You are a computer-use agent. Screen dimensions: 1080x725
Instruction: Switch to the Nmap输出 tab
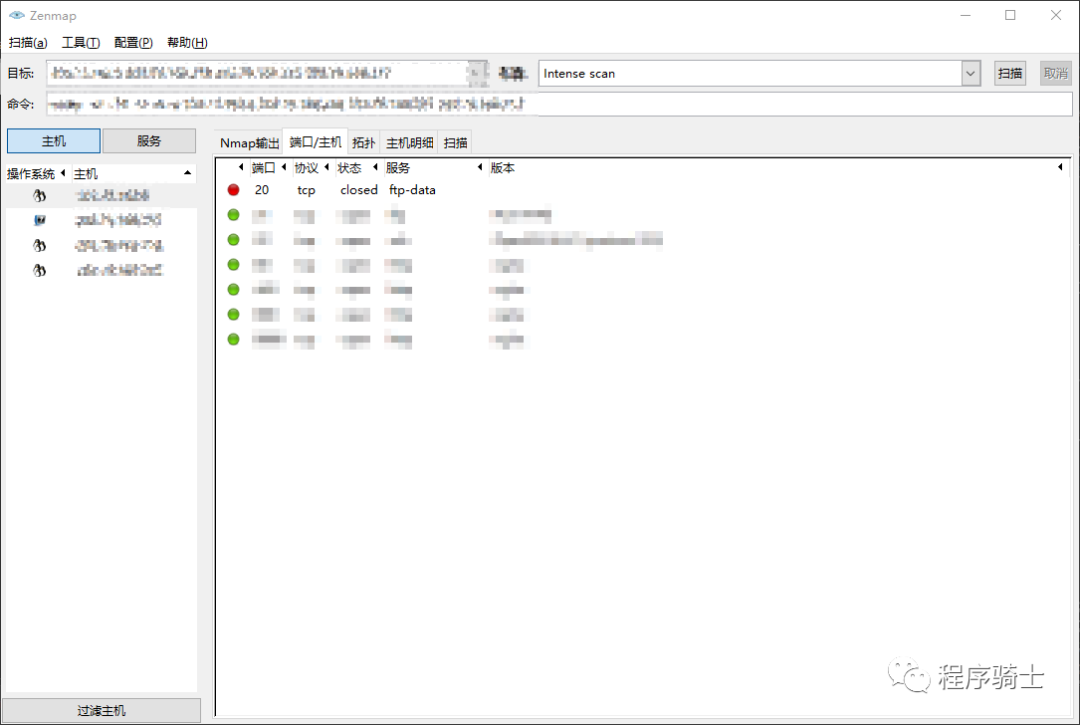249,143
